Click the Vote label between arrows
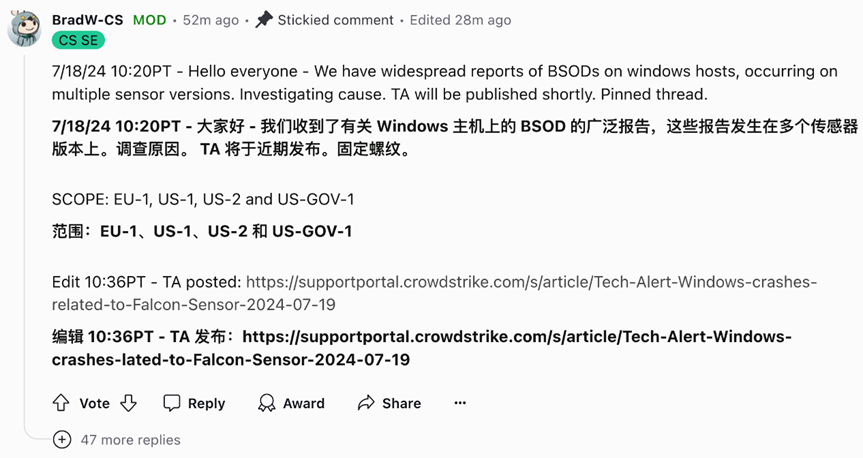 [94, 403]
